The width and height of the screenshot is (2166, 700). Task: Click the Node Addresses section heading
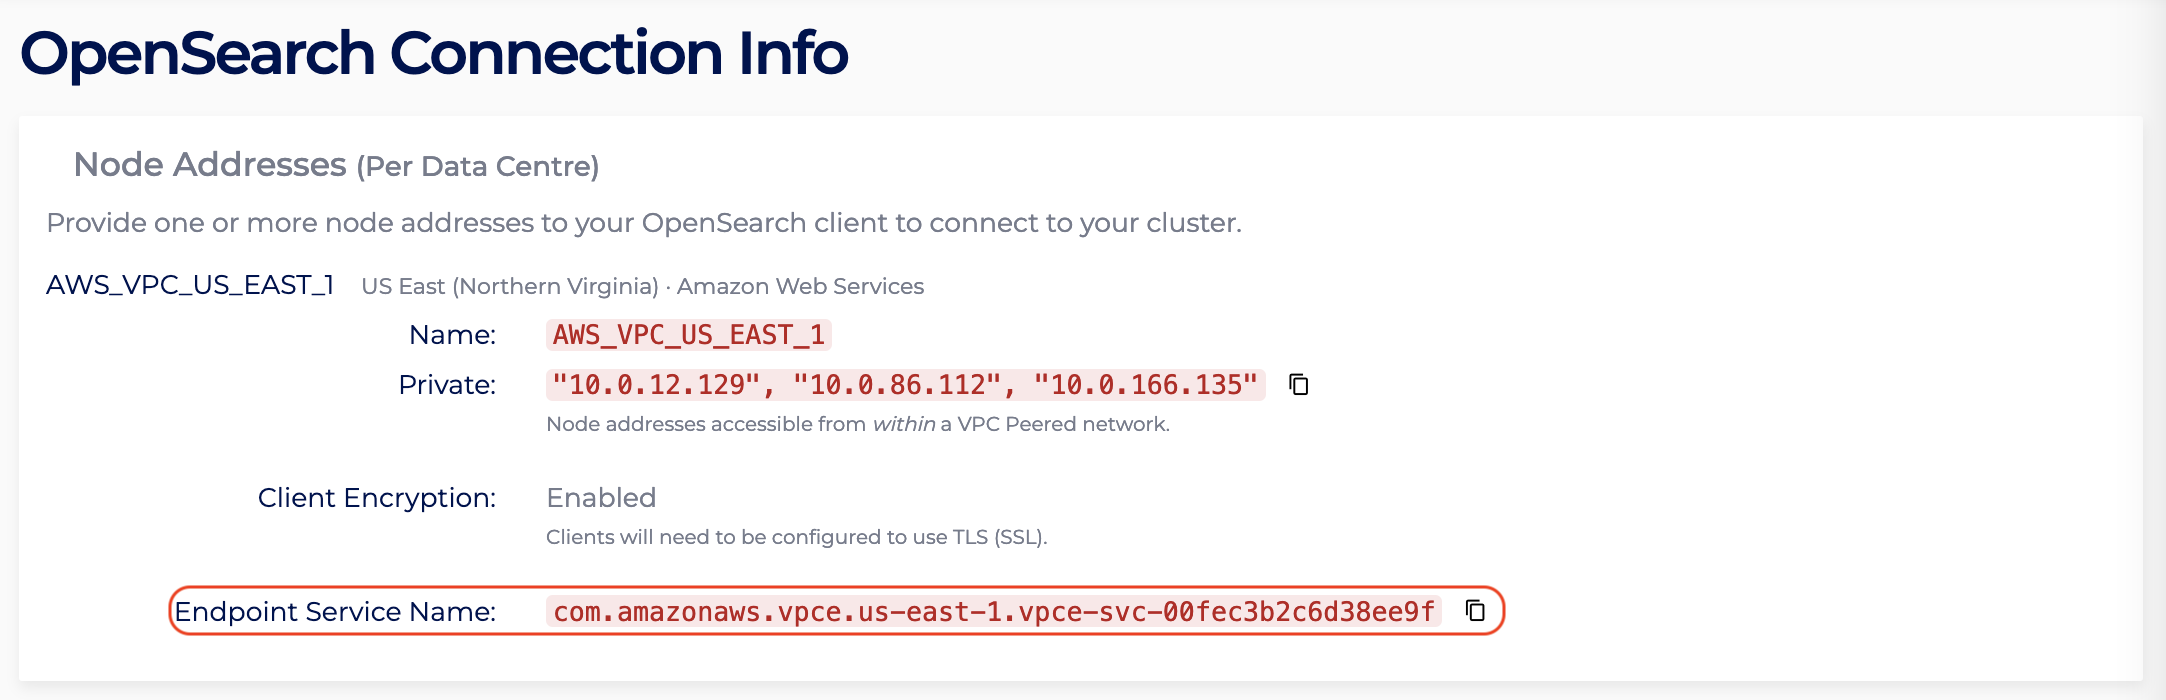(x=210, y=165)
